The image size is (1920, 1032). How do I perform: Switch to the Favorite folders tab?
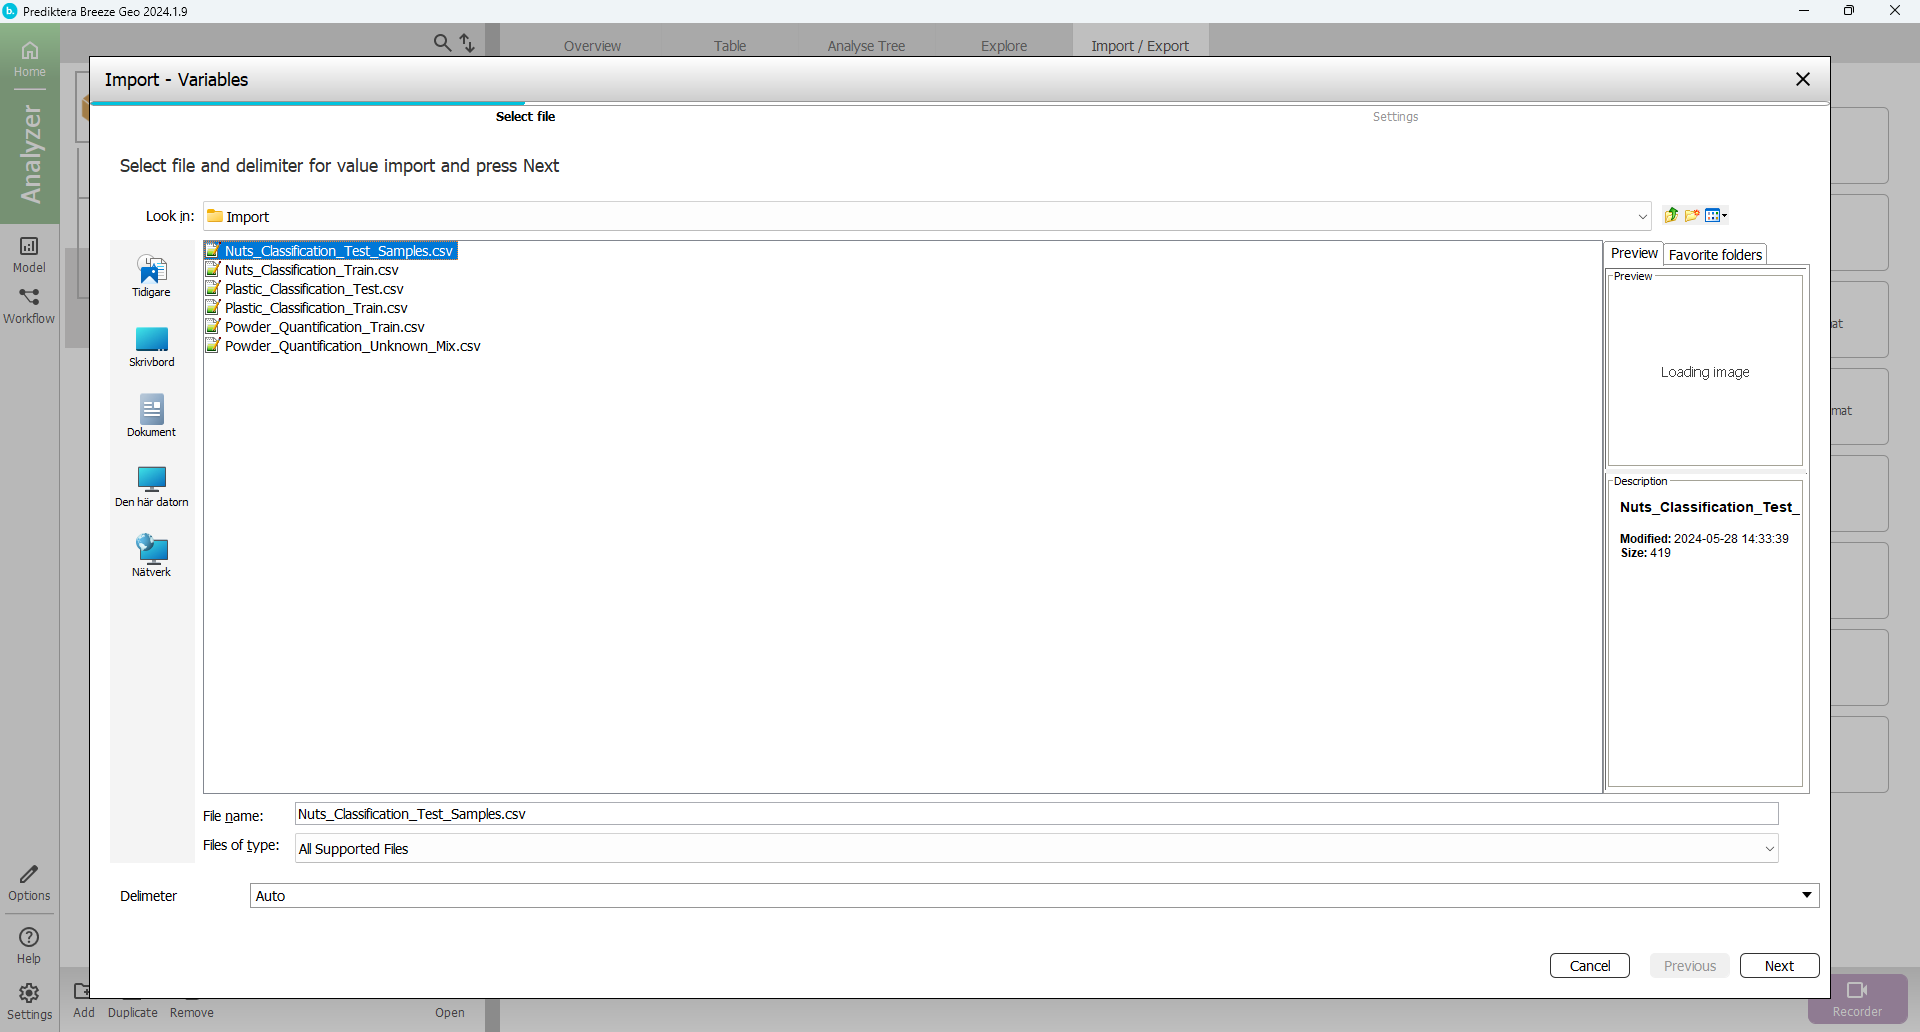1714,255
